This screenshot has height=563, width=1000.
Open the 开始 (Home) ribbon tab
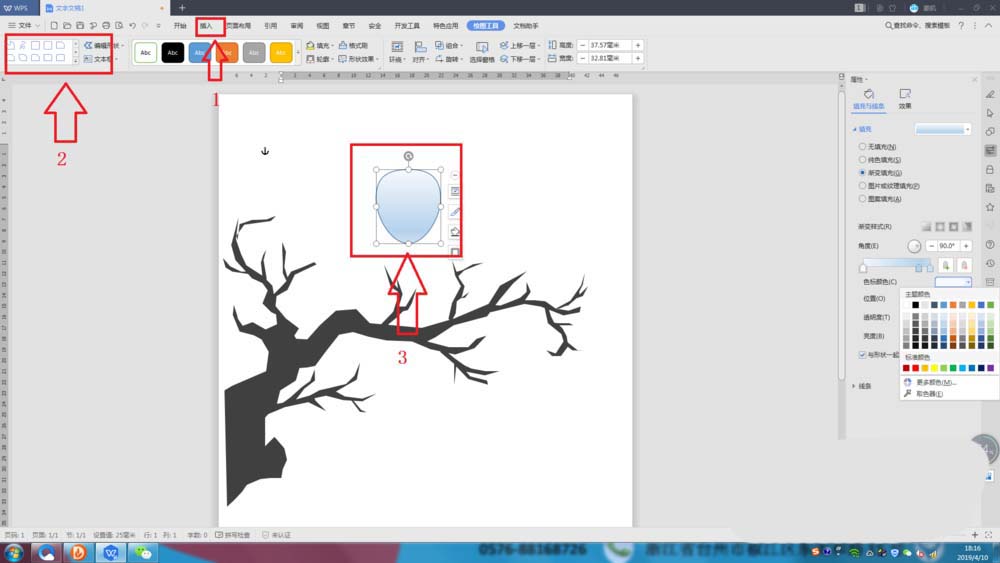coord(180,26)
